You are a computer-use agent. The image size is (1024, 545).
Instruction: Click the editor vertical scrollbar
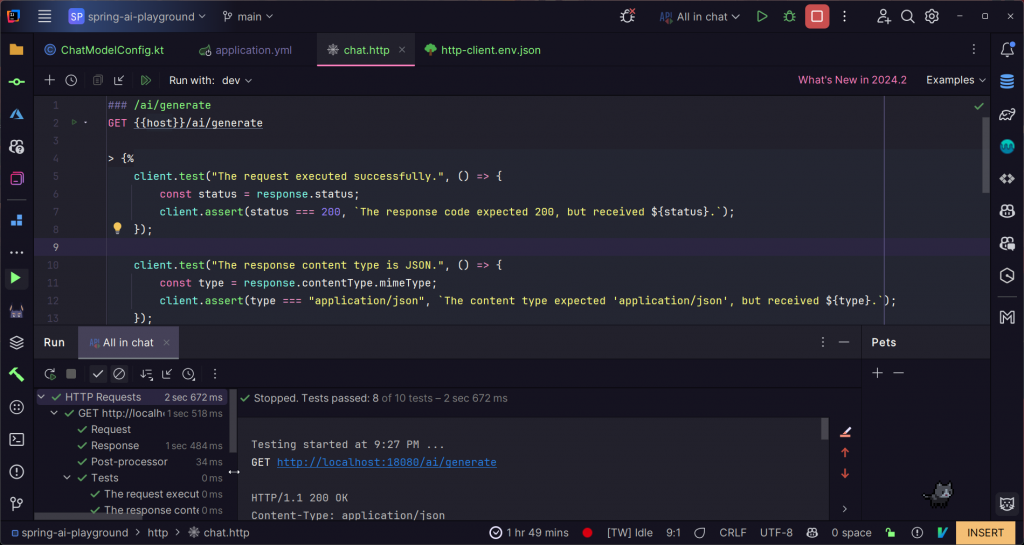pyautogui.click(x=985, y=155)
